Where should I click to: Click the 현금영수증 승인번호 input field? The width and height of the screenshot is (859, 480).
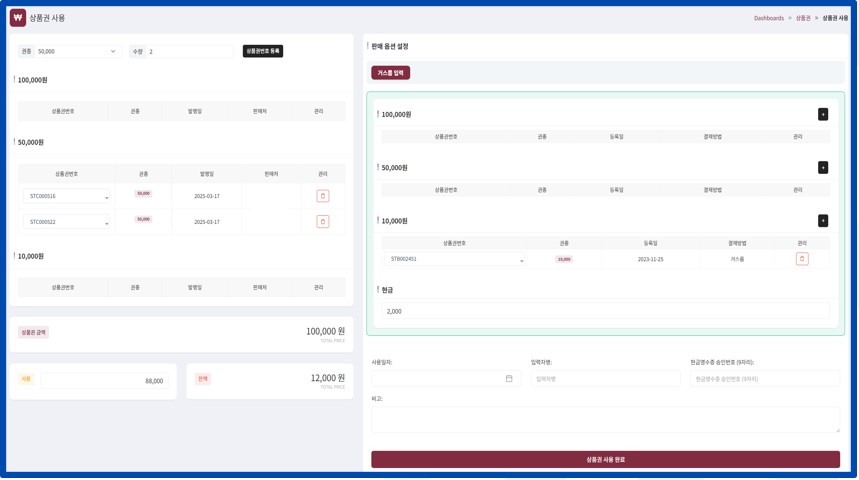coord(765,379)
